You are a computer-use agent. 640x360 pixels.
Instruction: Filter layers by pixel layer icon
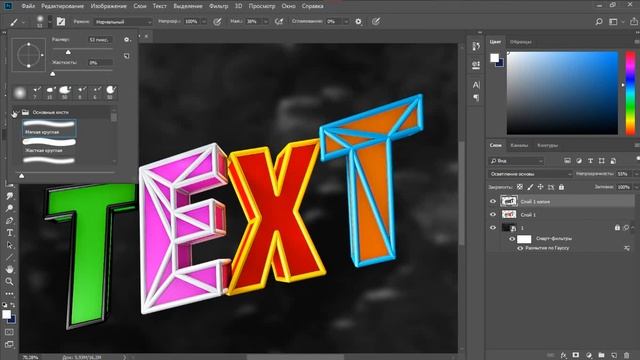click(567, 161)
